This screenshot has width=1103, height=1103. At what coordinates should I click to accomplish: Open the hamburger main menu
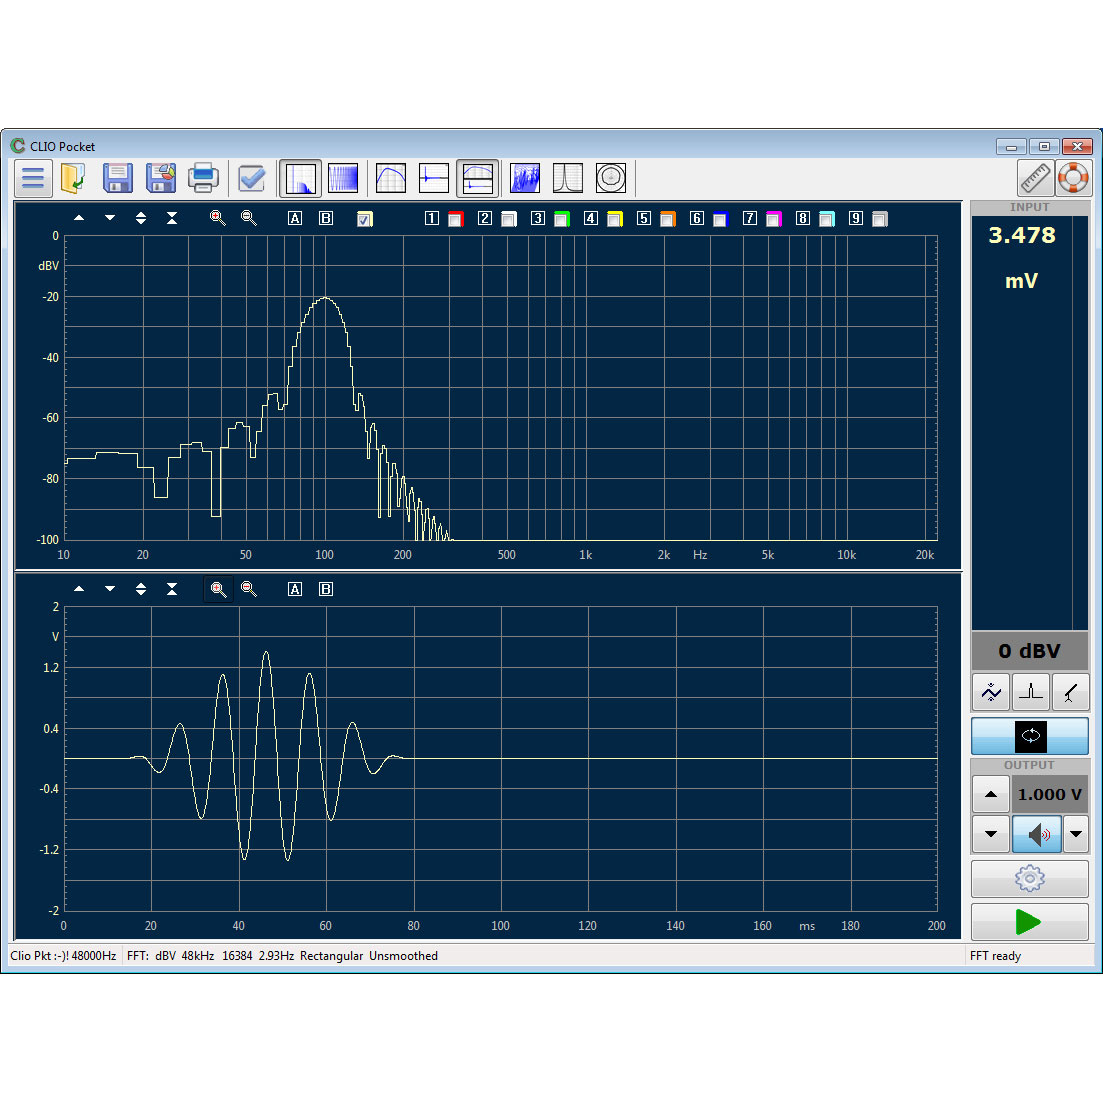tap(33, 178)
